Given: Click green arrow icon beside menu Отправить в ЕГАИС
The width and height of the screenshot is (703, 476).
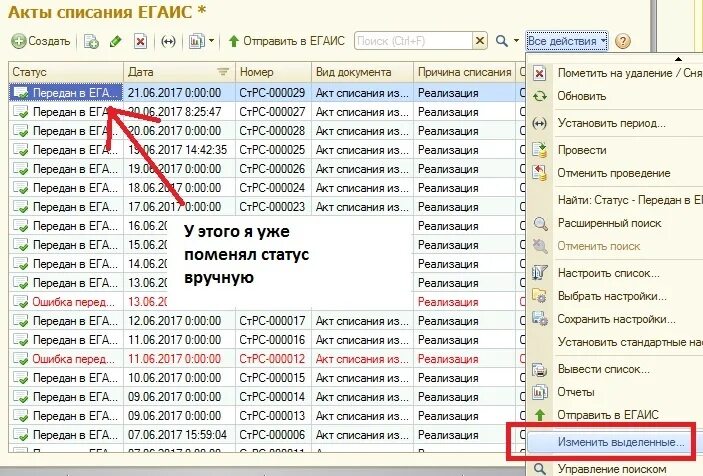Looking at the screenshot, I should pos(540,415).
